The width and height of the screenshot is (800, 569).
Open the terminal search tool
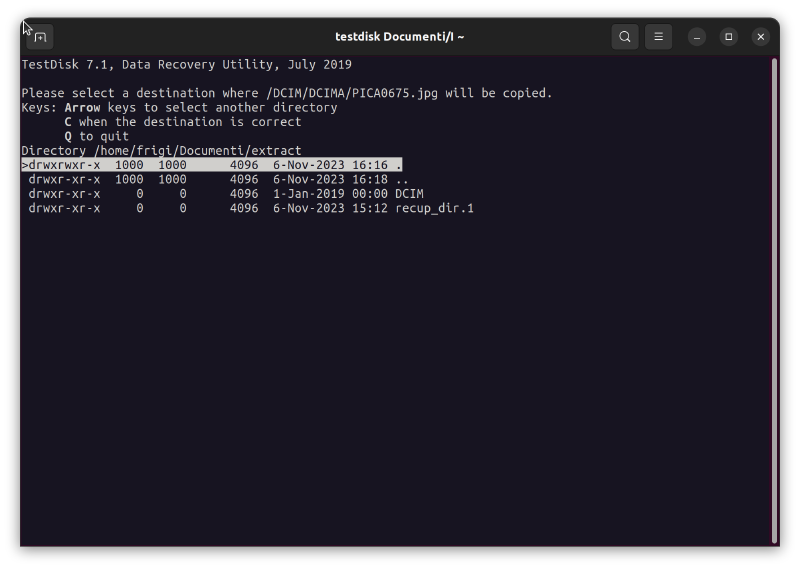(625, 37)
